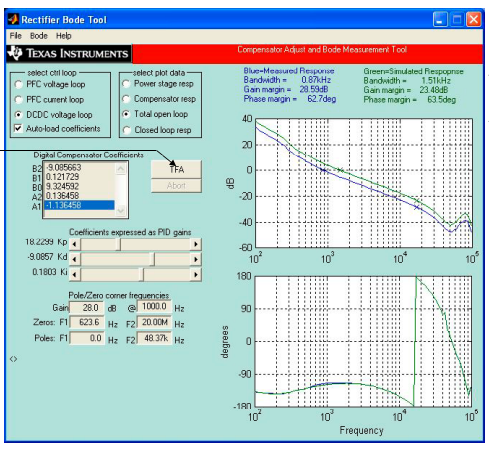Select PFC current loop radio button
489x450 pixels.
[19, 99]
